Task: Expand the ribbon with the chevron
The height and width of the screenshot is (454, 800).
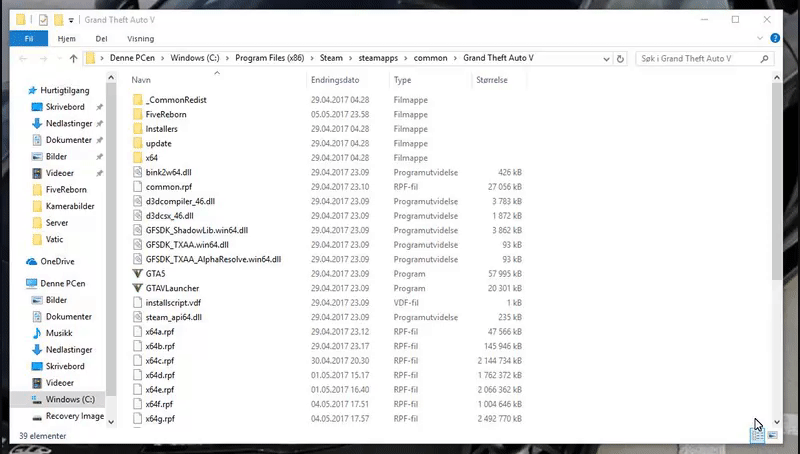Action: point(760,38)
